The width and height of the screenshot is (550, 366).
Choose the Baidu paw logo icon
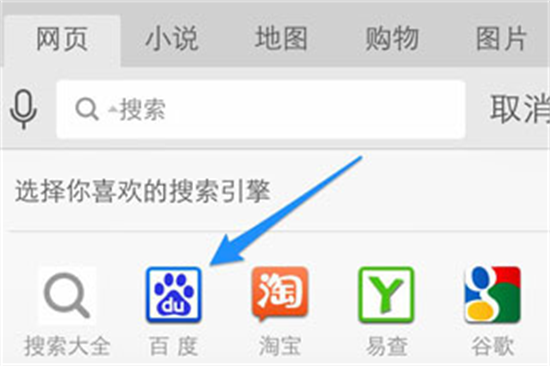tap(174, 294)
